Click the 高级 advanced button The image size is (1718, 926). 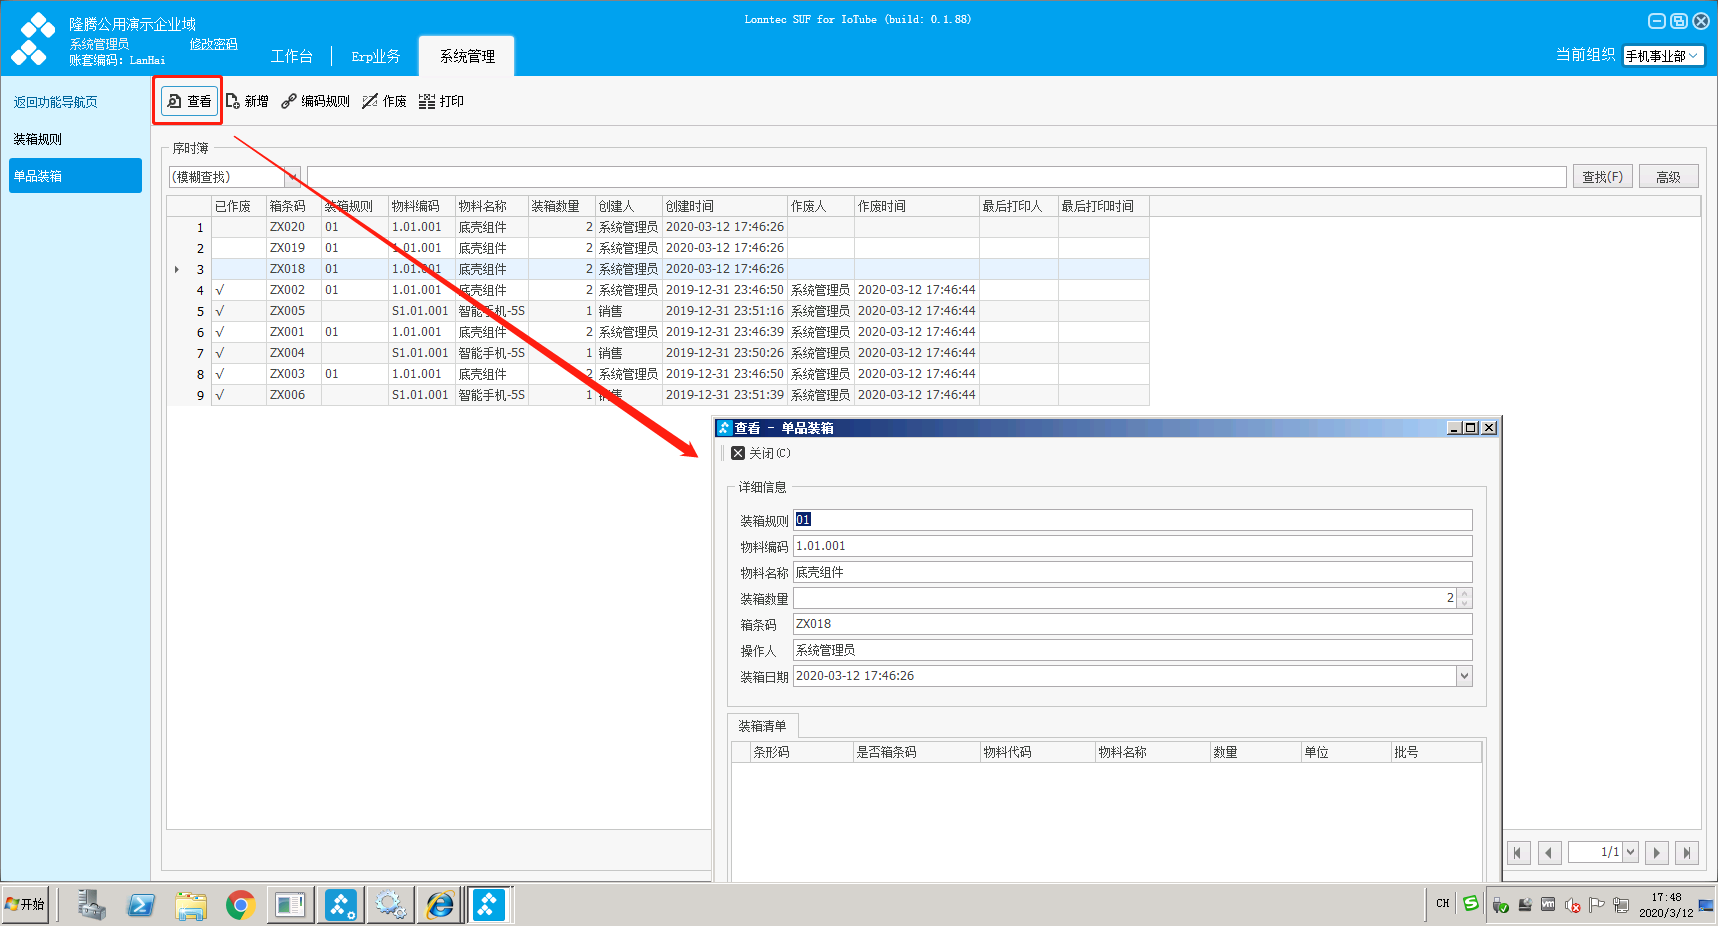pos(1668,177)
